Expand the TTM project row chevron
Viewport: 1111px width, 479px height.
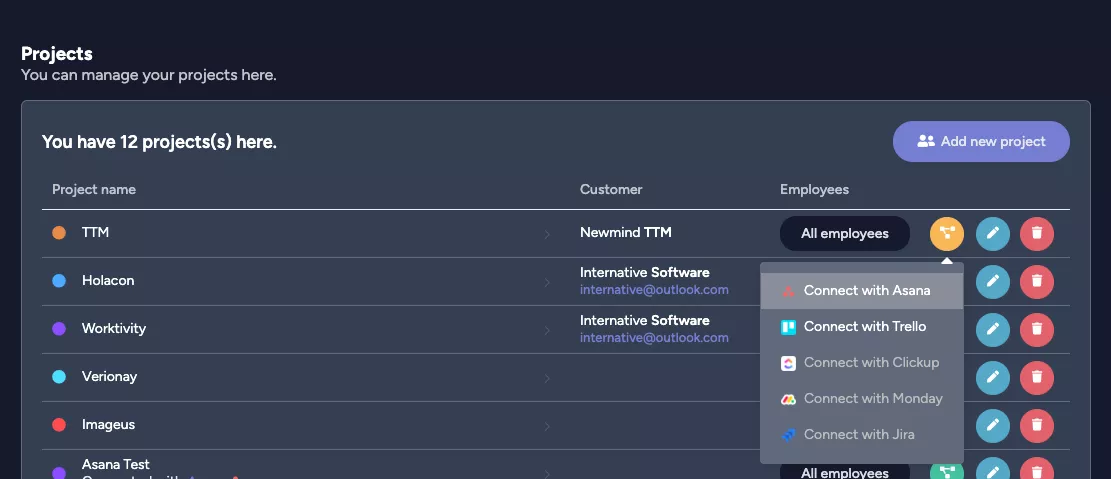click(547, 234)
